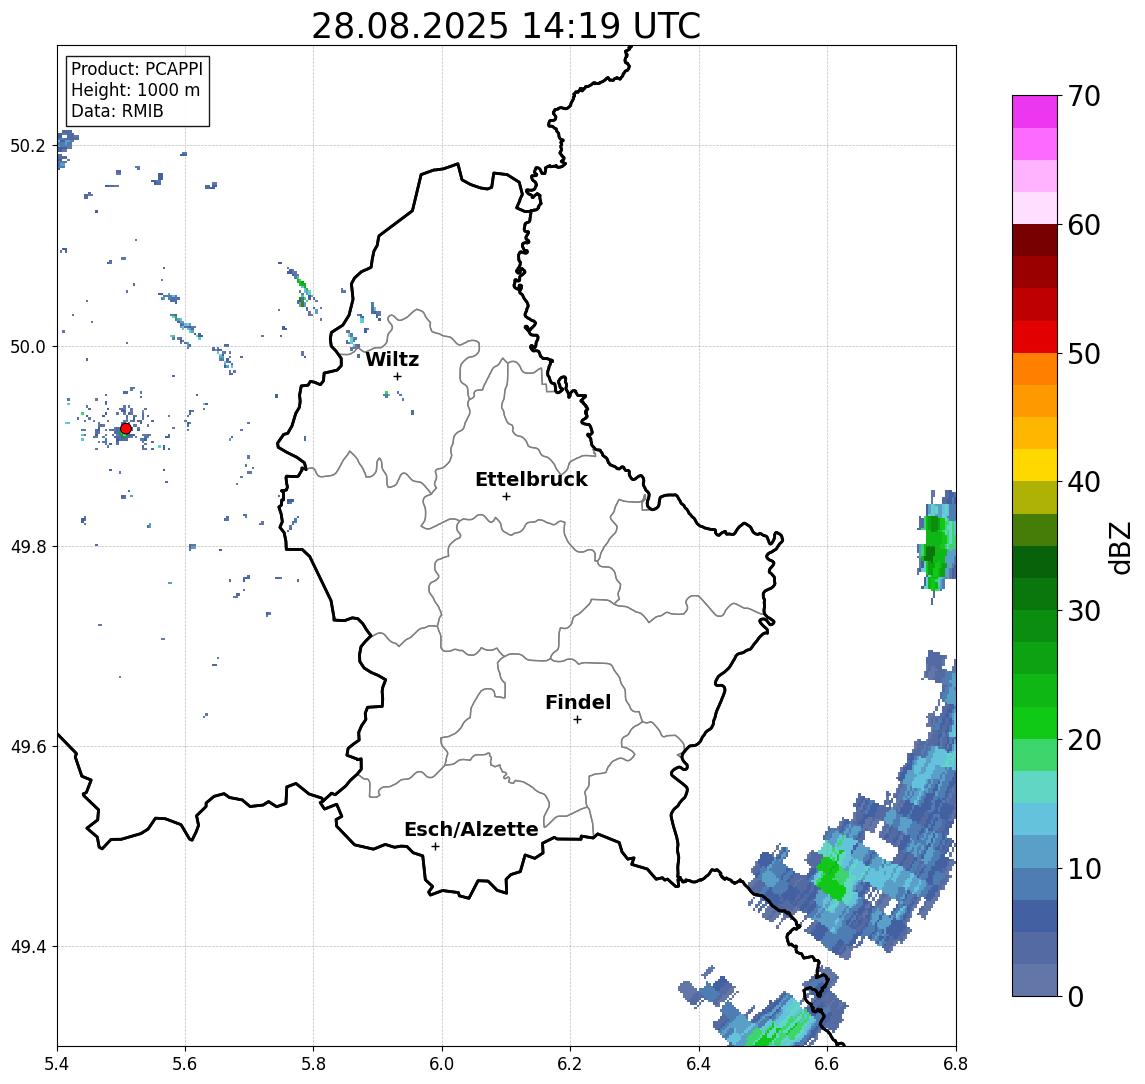Click the colorbar tick label 40
Image resolution: width=1145 pixels, height=1084 pixels.
[1084, 482]
